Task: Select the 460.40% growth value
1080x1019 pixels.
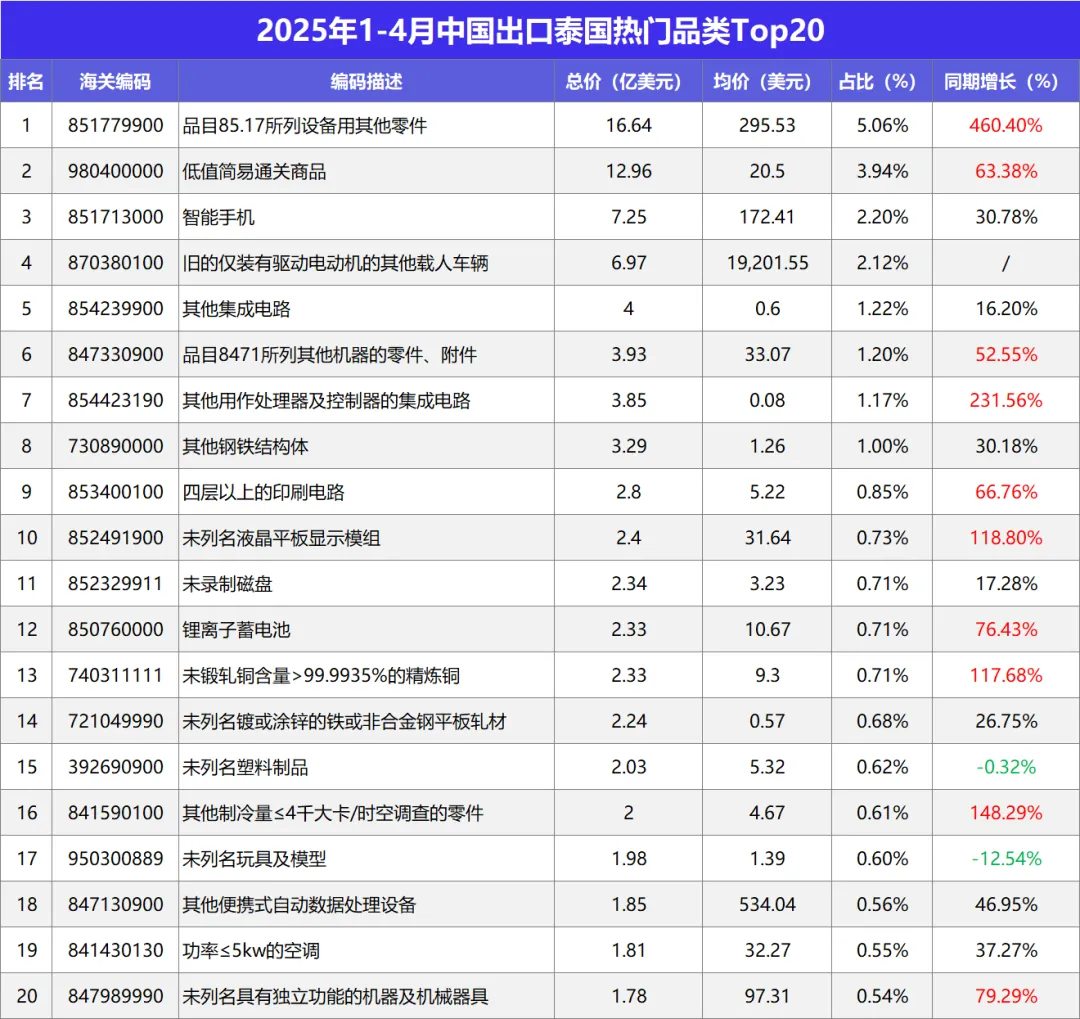Action: click(1006, 125)
